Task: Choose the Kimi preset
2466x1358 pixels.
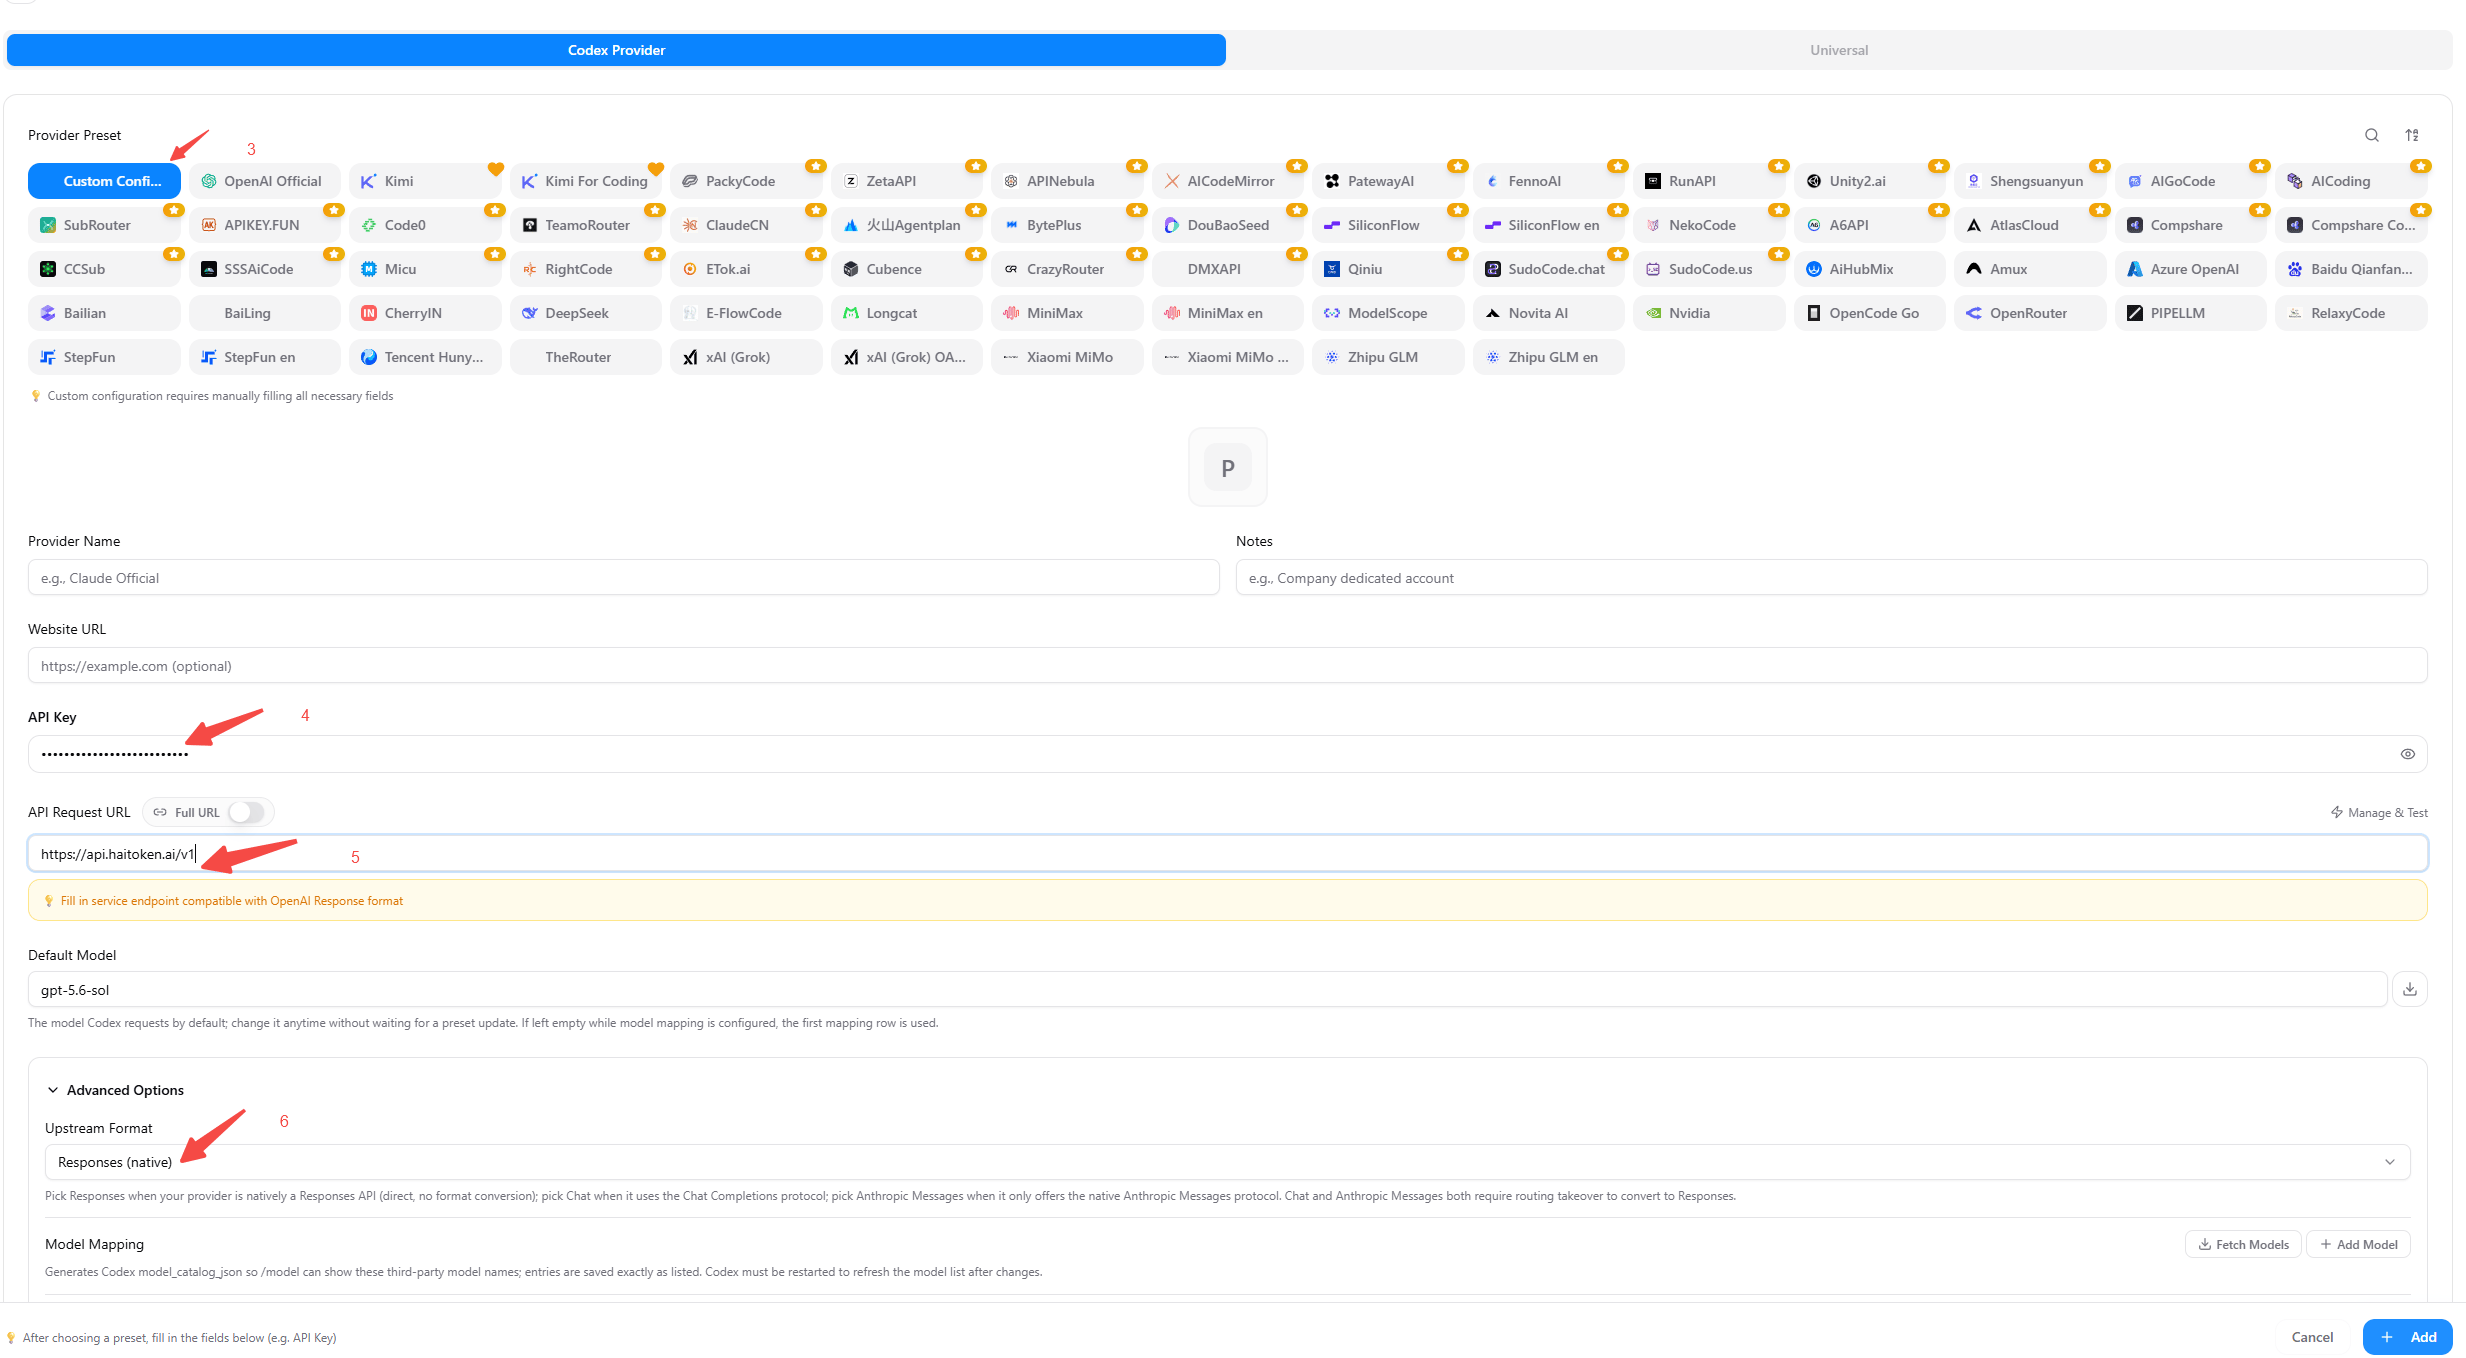Action: click(425, 181)
